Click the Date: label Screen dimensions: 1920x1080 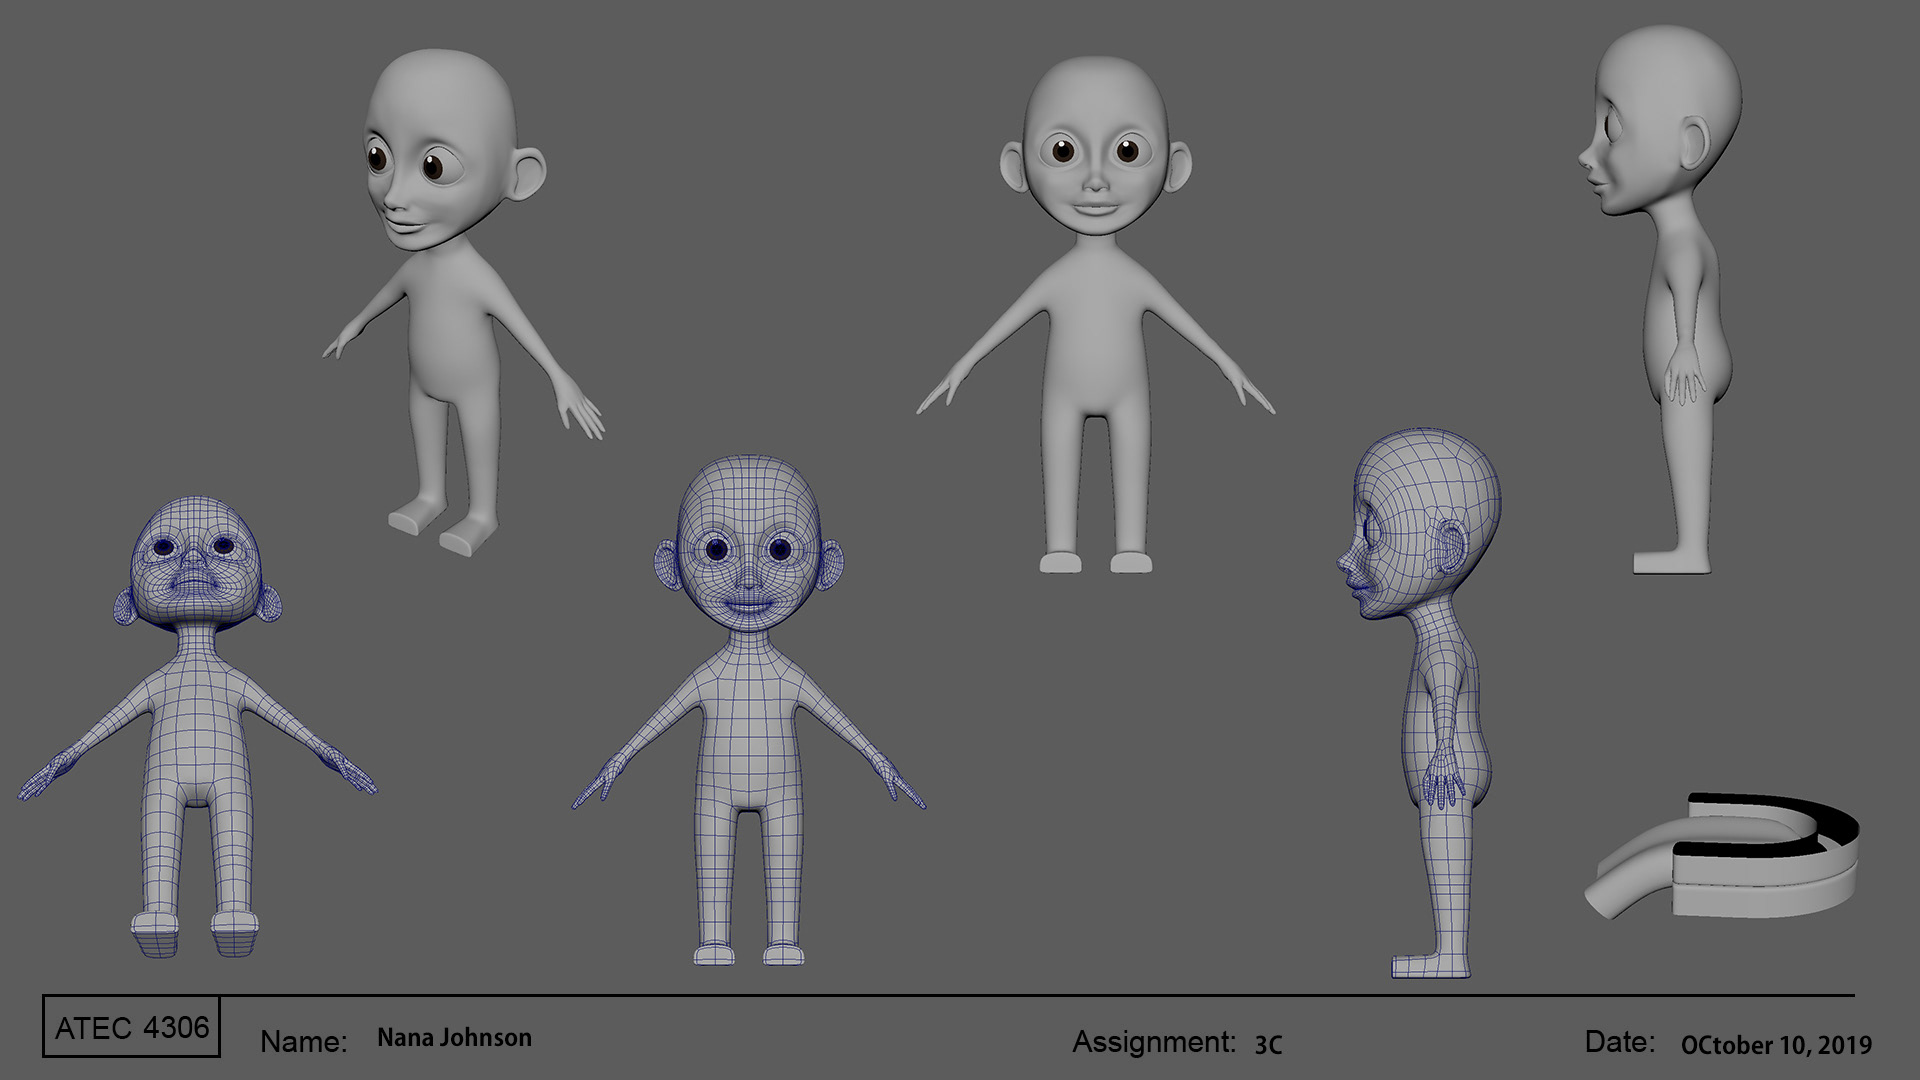point(1620,1042)
